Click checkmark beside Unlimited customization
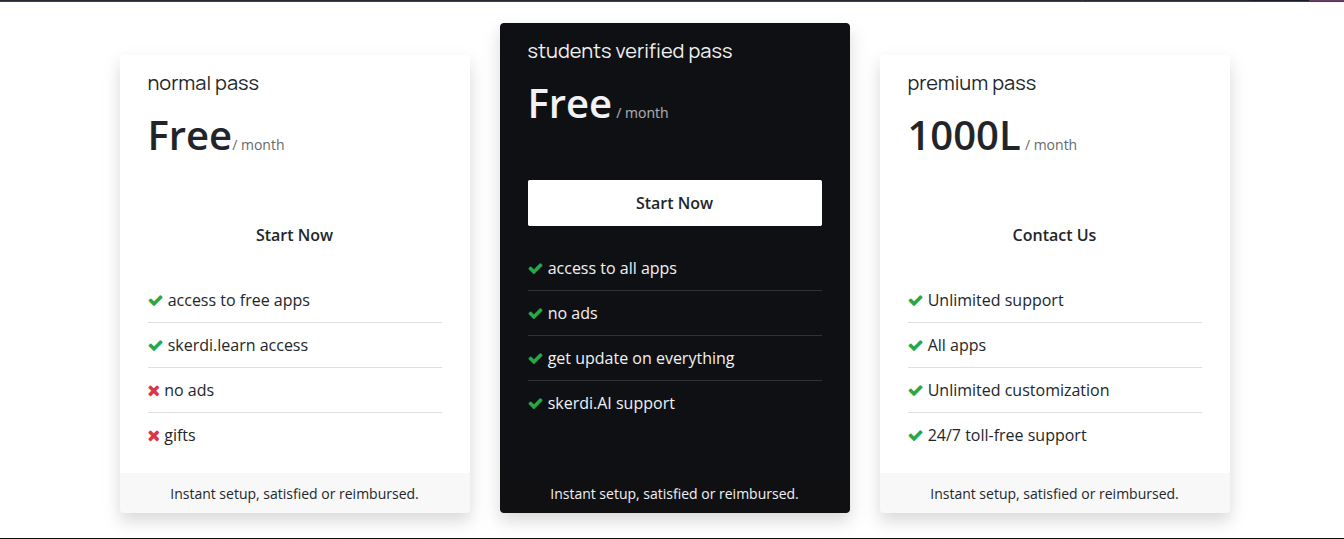1344x539 pixels. [915, 391]
